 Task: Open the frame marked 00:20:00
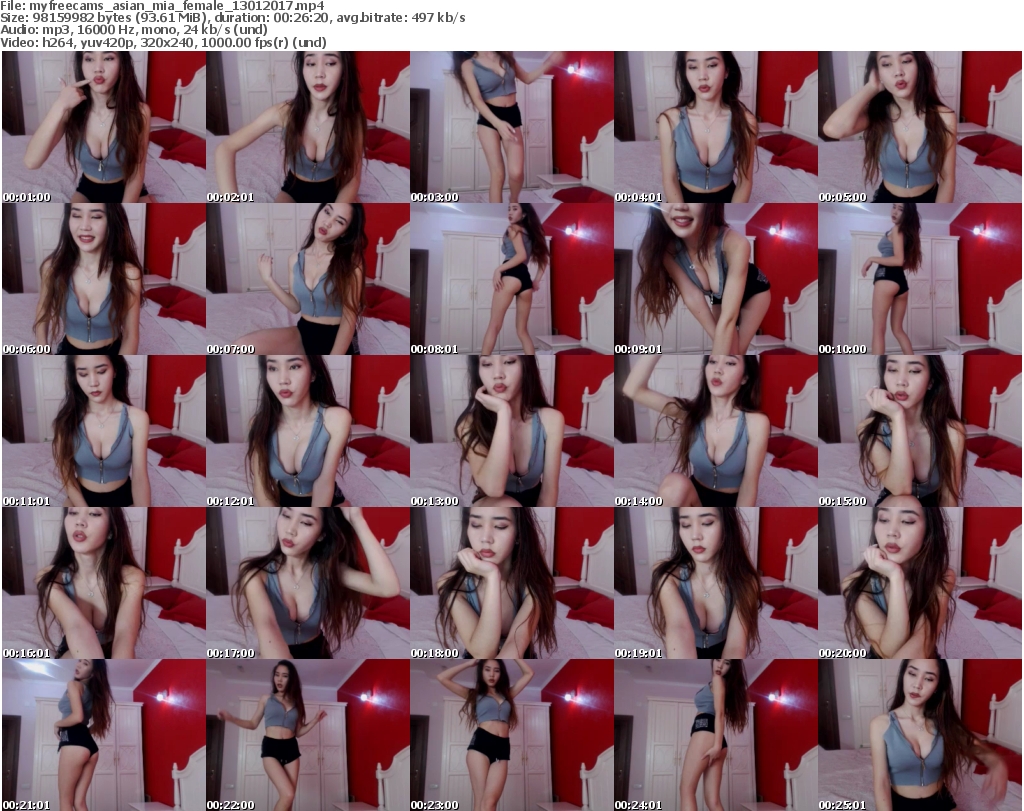click(x=920, y=584)
